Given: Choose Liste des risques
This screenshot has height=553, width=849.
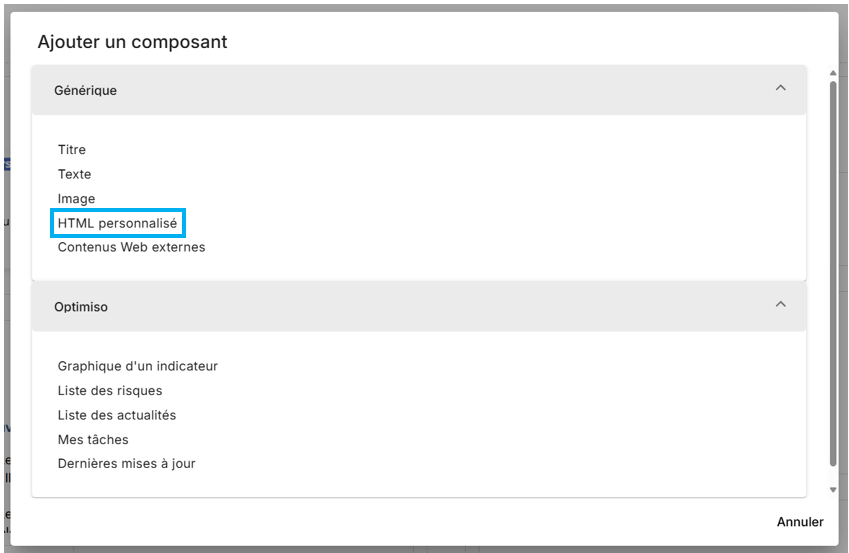Looking at the screenshot, I should [110, 391].
